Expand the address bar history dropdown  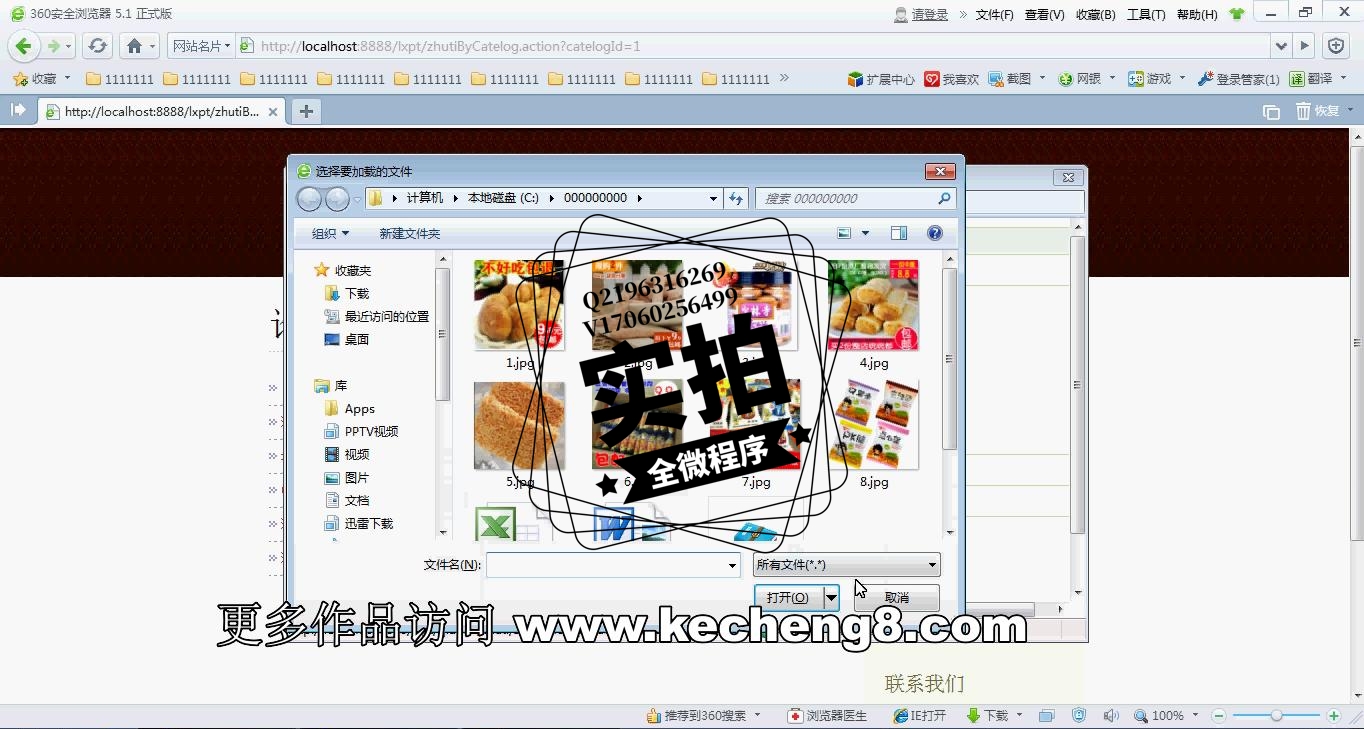coord(1281,46)
